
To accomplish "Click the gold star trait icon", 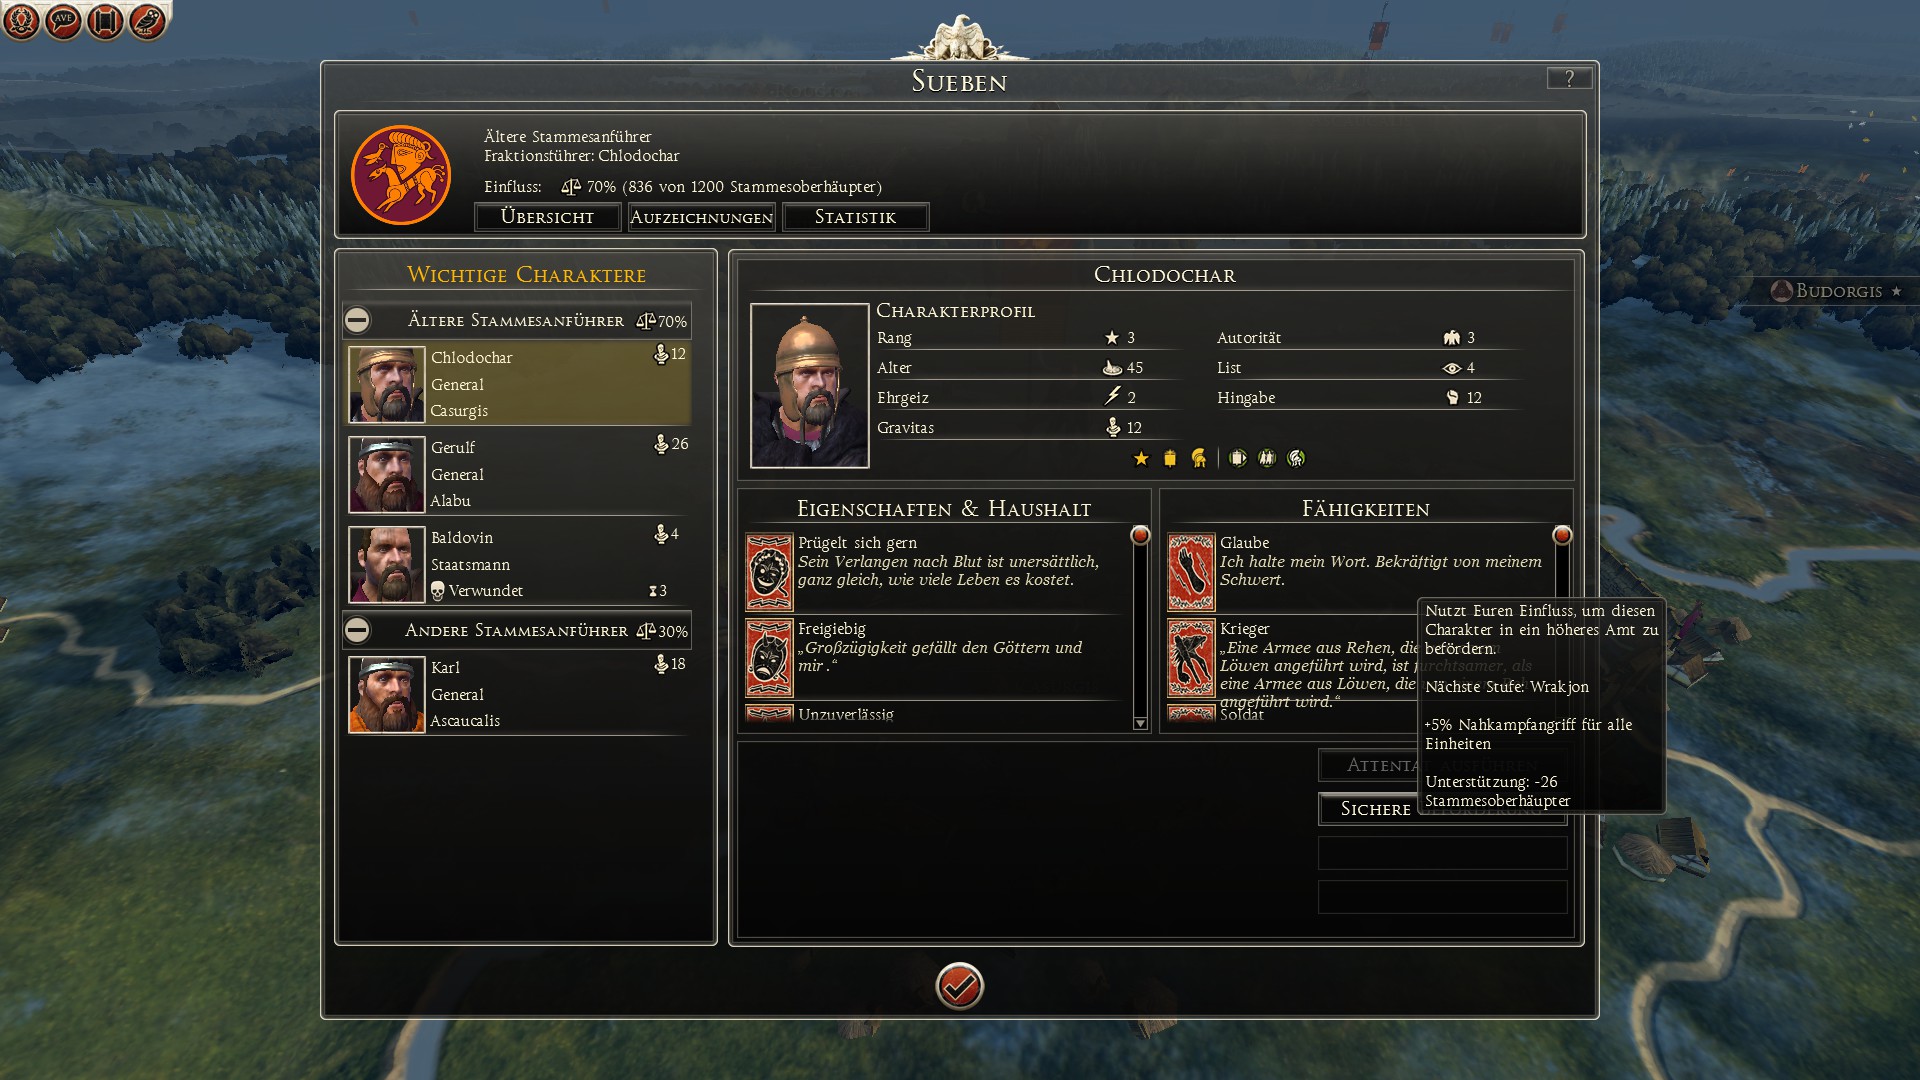I will 1141,458.
